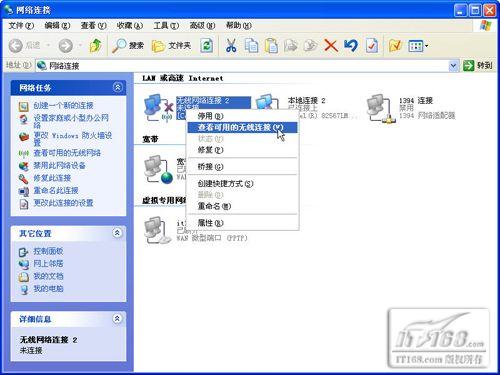Click the 创建一个新的连接 wizard icon
500x375 pixels.
23,106
